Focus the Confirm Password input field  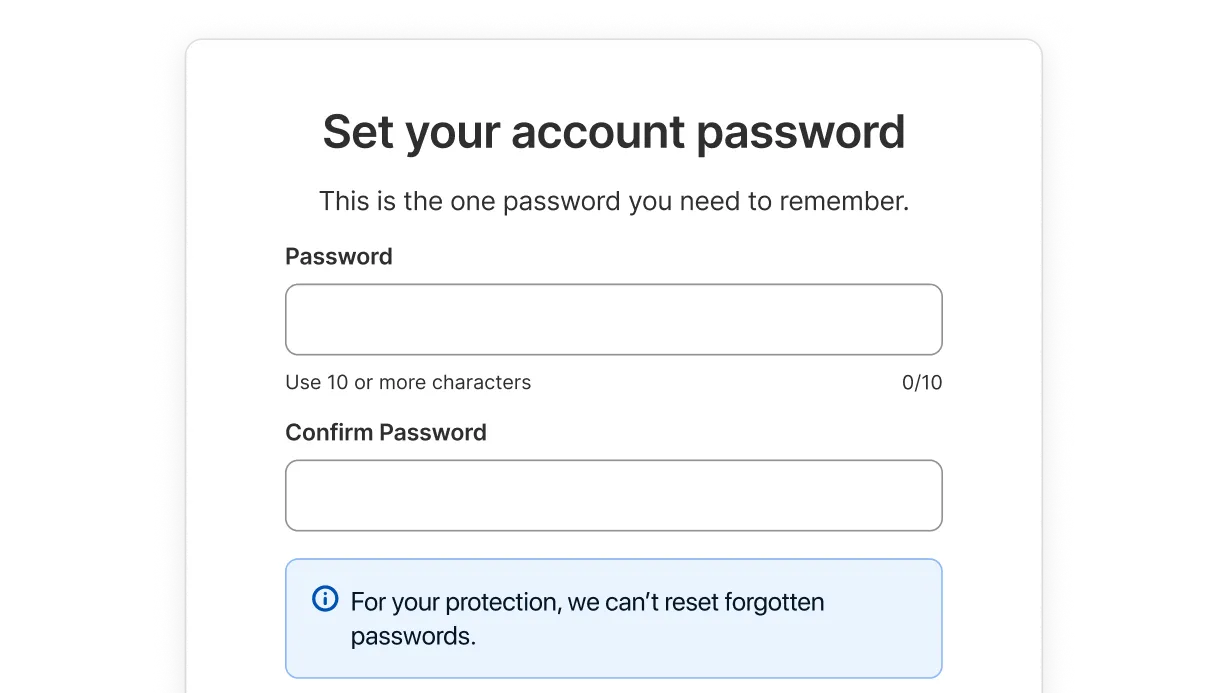[613, 496]
